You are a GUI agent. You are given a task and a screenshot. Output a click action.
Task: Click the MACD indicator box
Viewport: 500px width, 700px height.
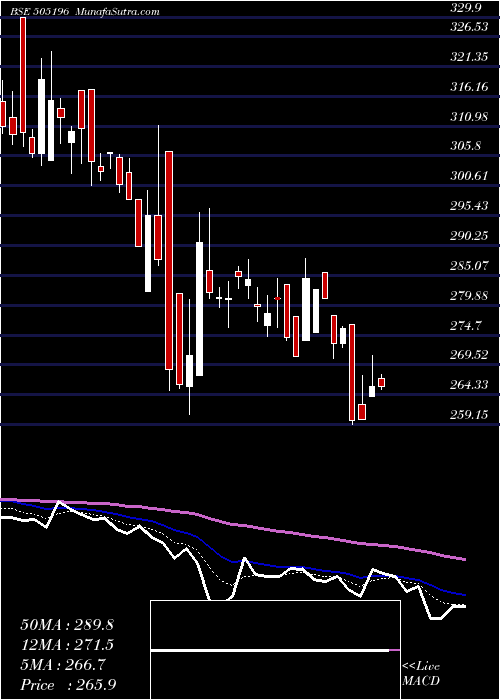click(275, 650)
